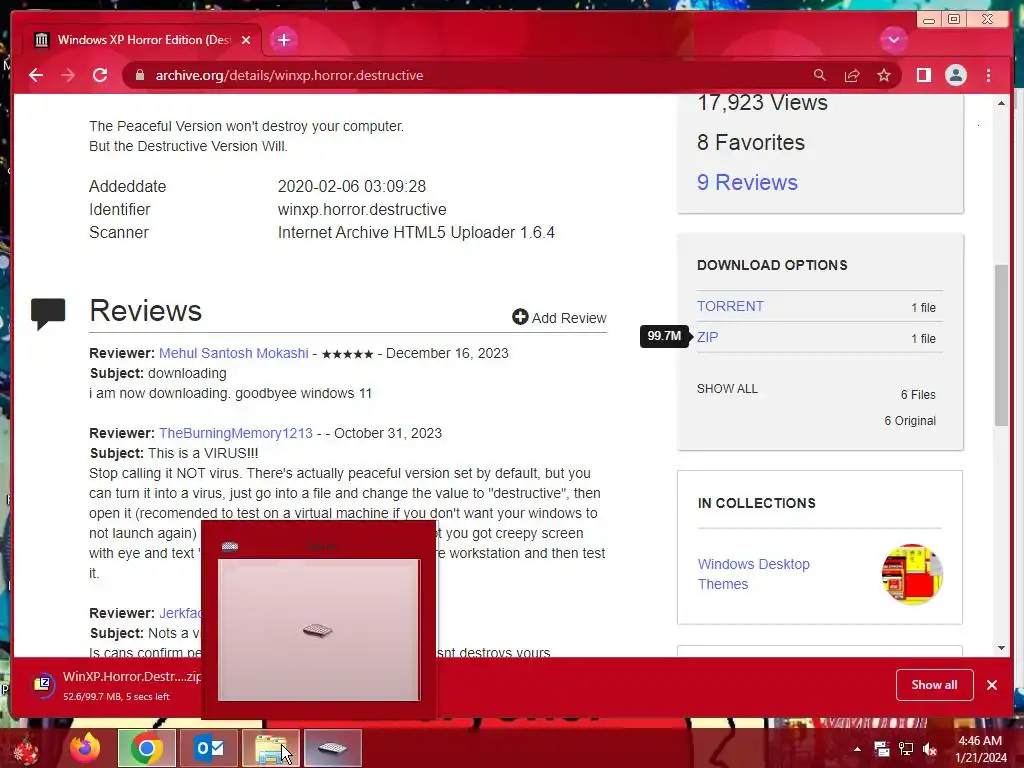Reload the archive.org page
The image size is (1024, 768).
point(100,75)
